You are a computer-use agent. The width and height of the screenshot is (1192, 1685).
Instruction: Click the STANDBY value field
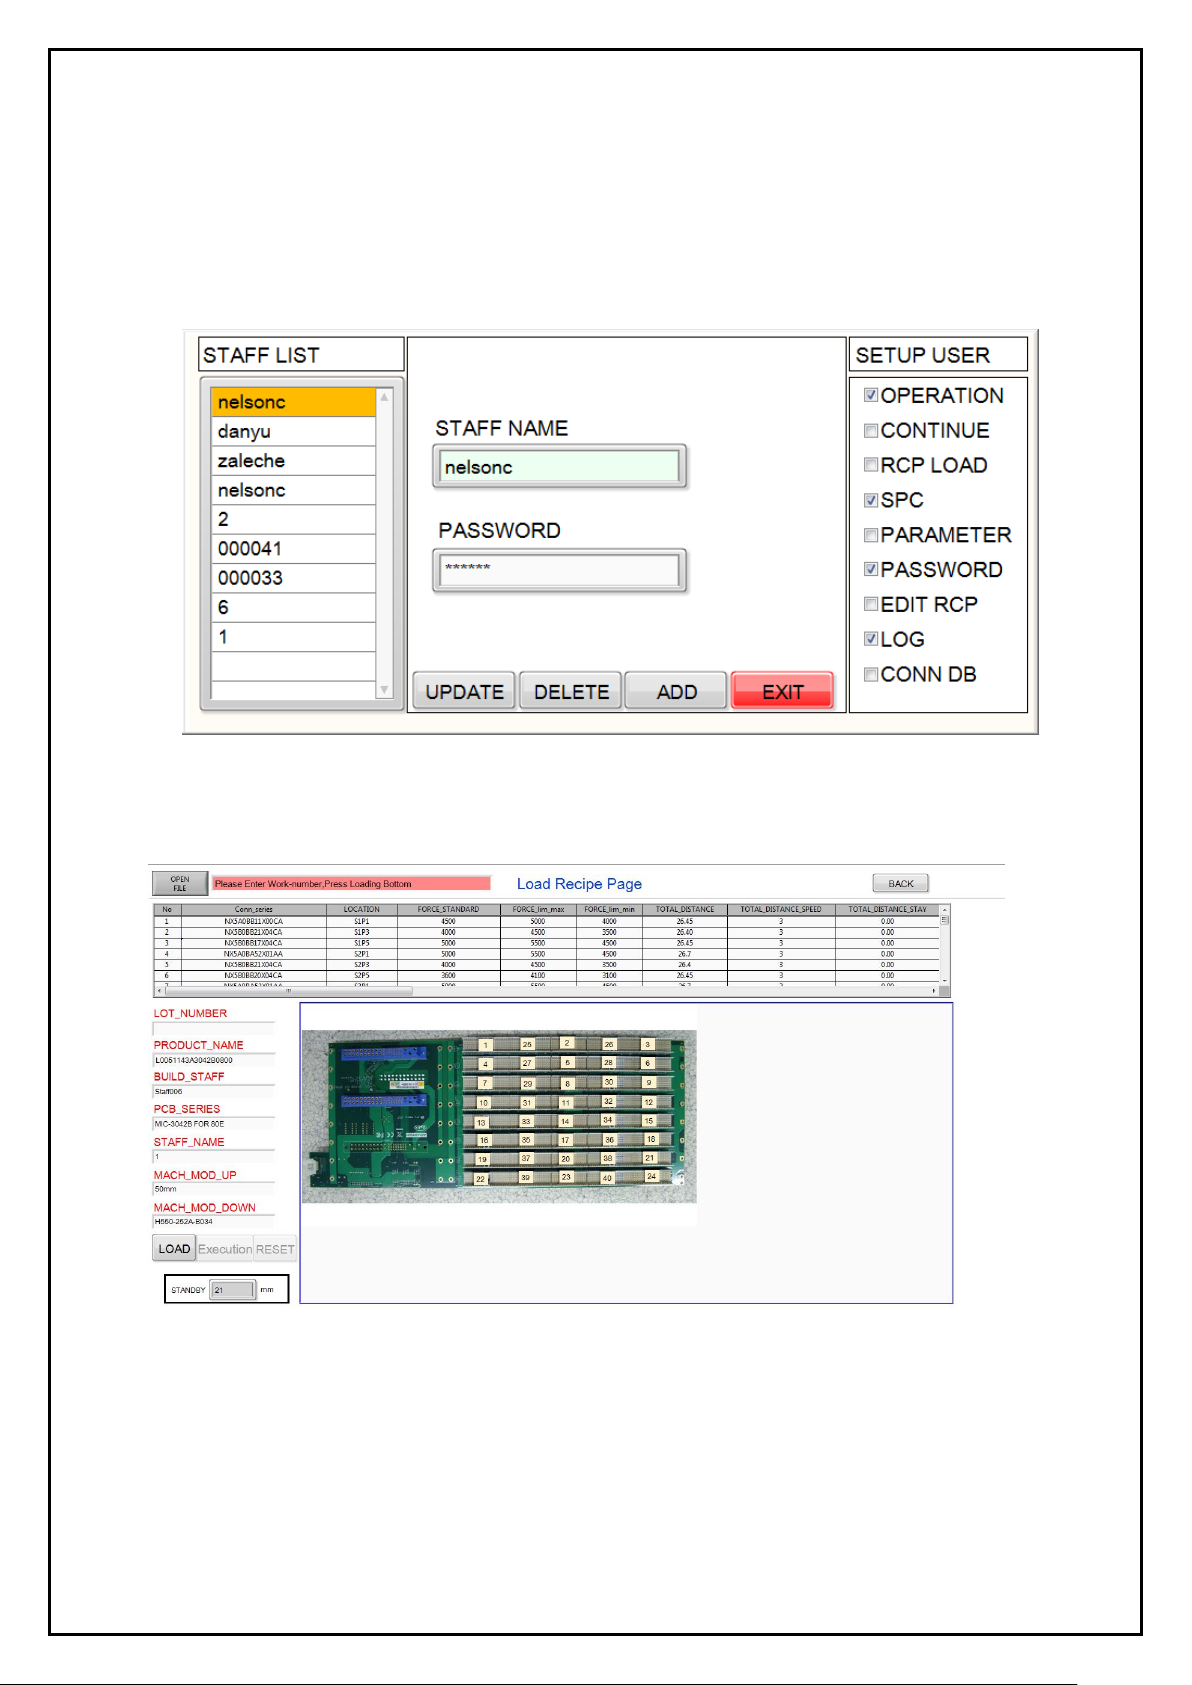233,1290
